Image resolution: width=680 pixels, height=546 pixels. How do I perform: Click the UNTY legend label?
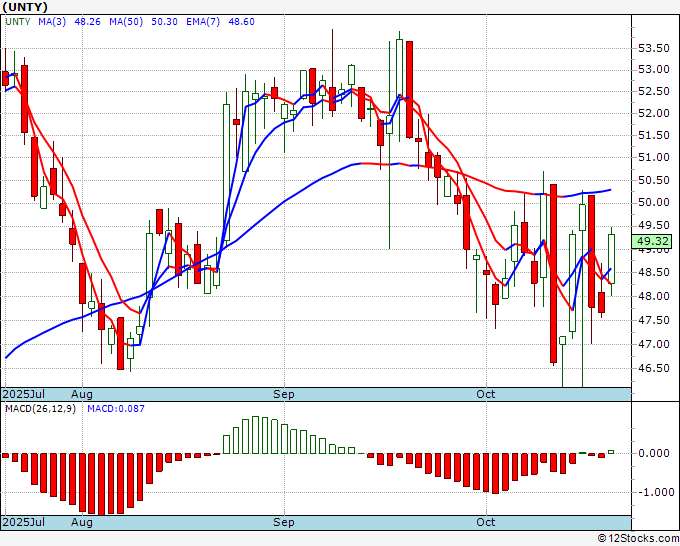[18, 22]
